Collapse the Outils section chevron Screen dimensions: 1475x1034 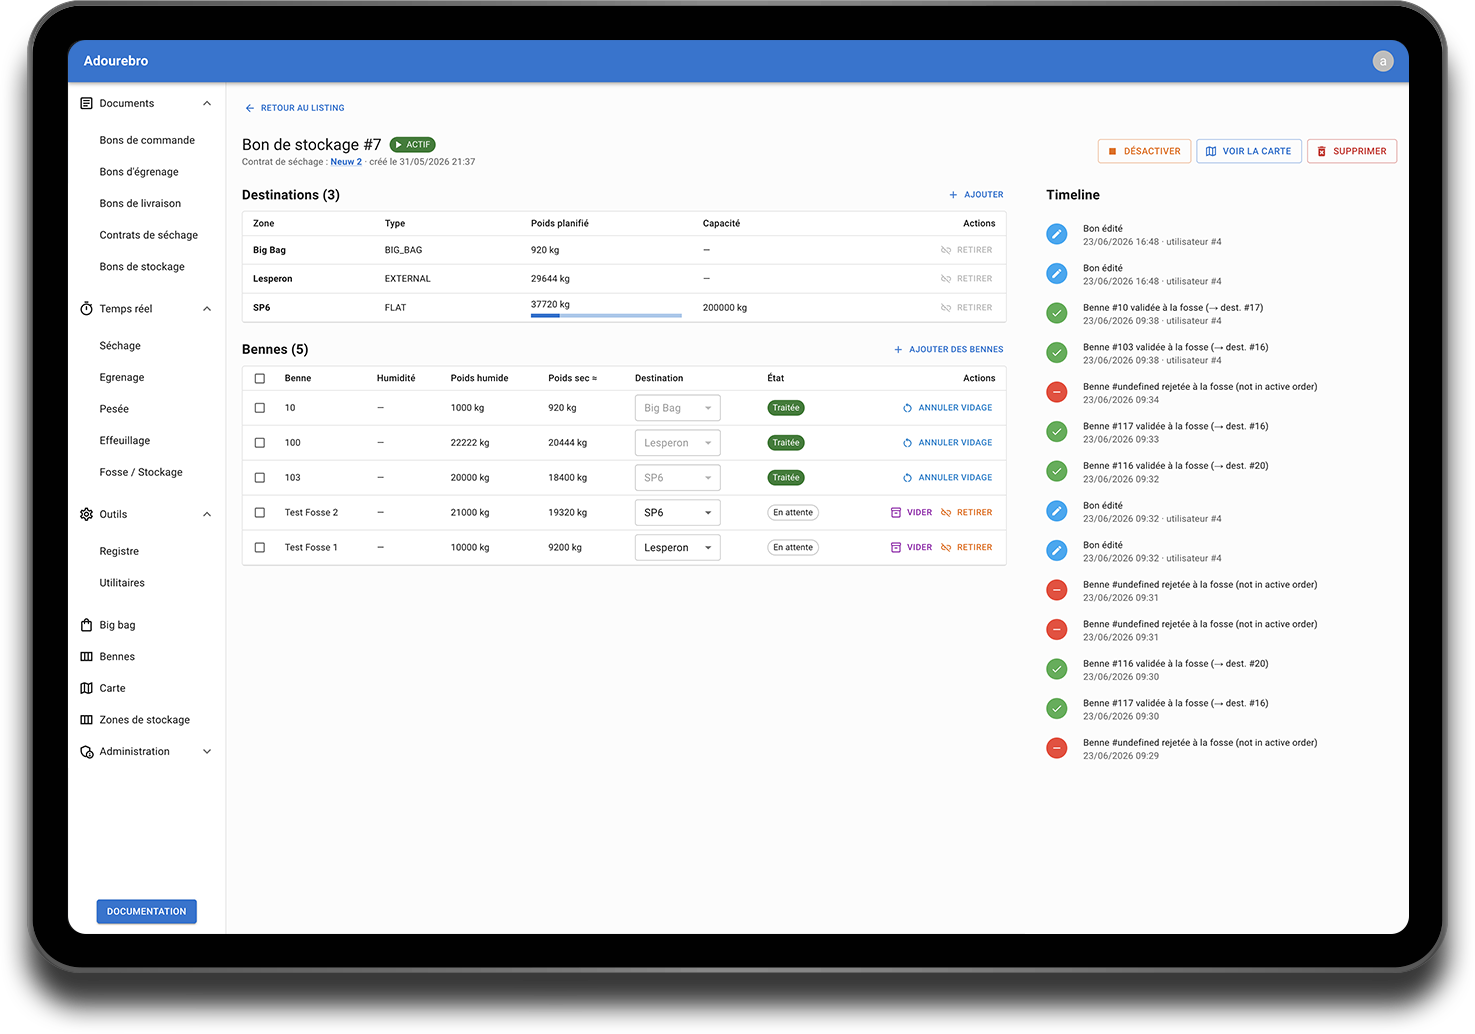pyautogui.click(x=207, y=515)
